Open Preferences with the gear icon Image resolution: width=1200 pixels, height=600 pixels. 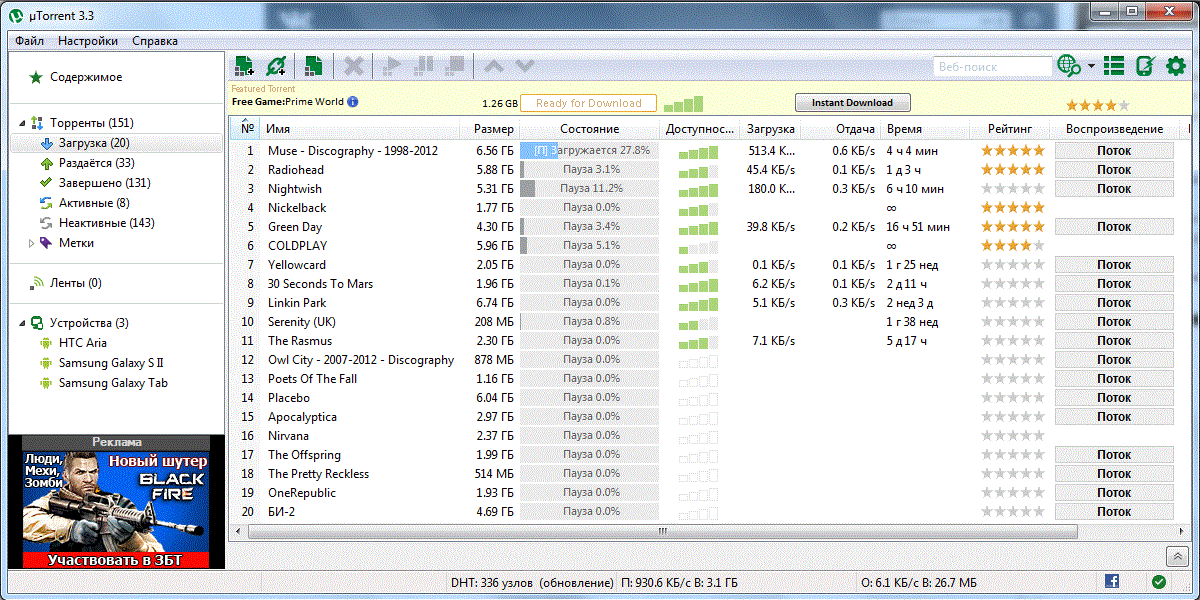(1176, 66)
